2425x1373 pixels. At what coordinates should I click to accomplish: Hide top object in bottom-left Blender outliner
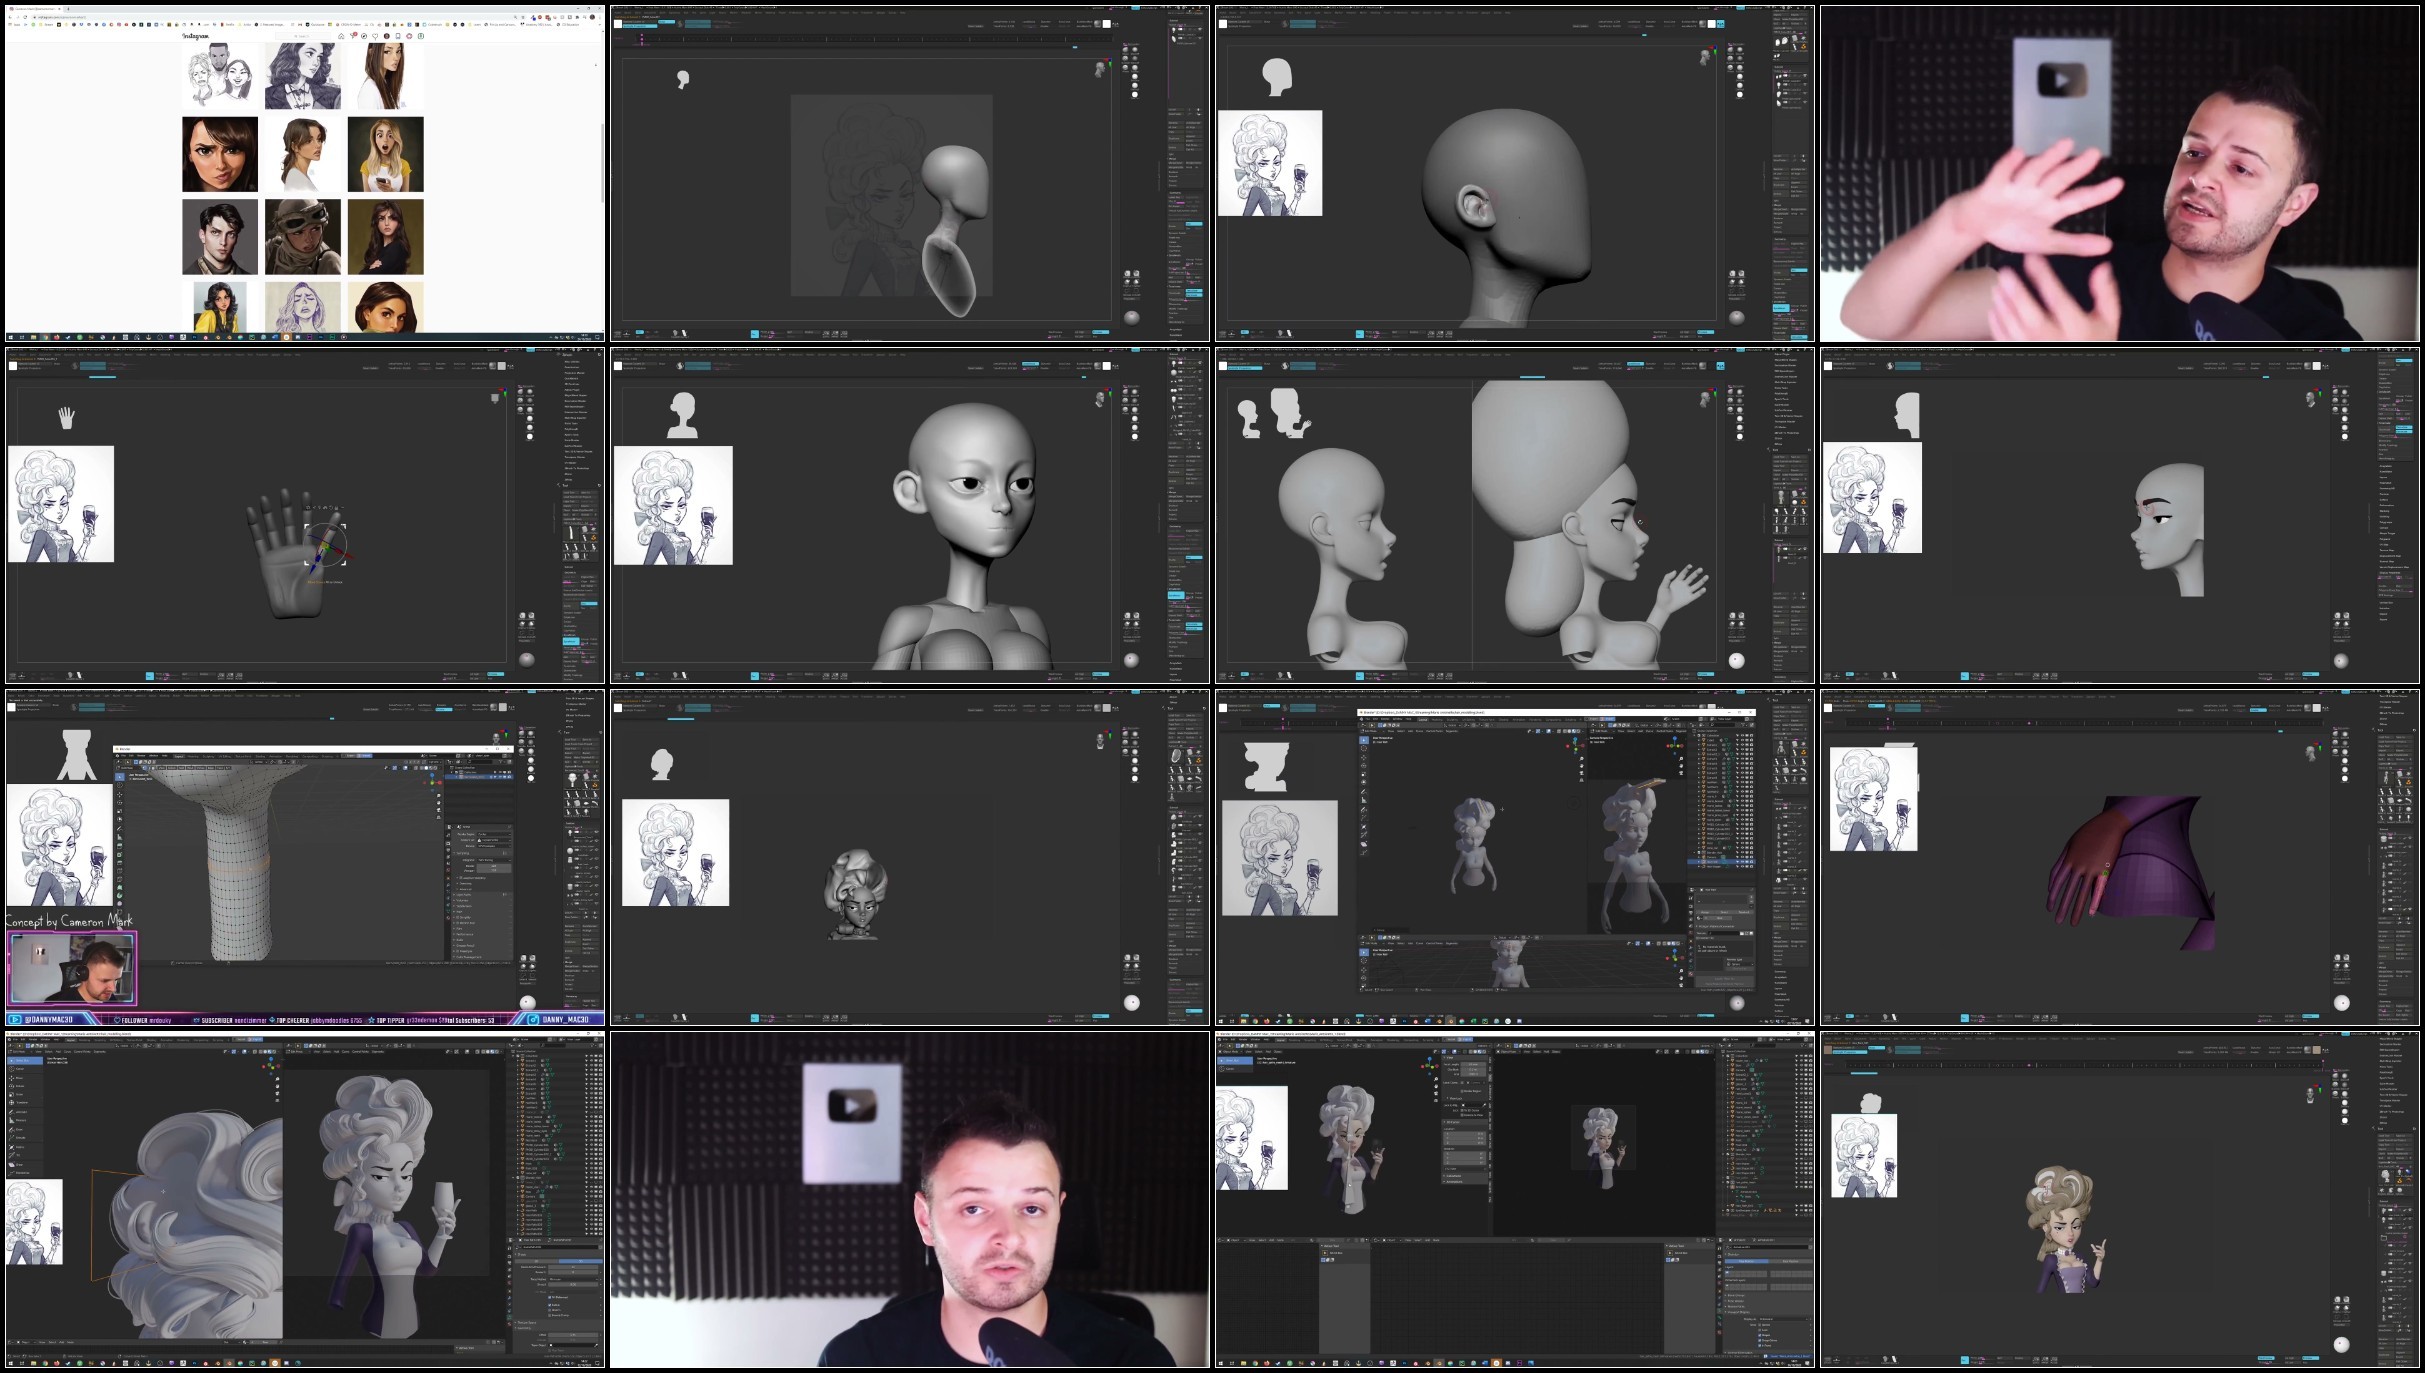pyautogui.click(x=591, y=1061)
